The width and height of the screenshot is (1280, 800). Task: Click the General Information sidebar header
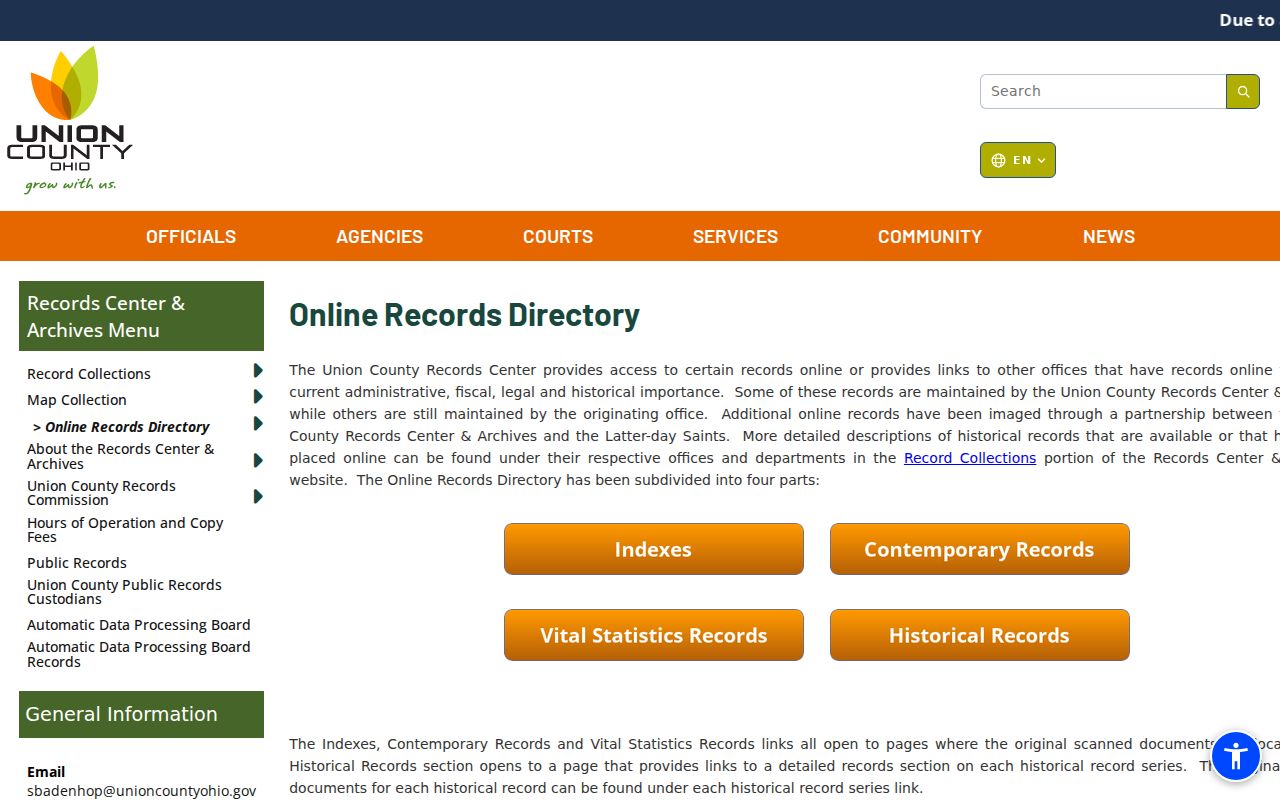[x=141, y=714]
